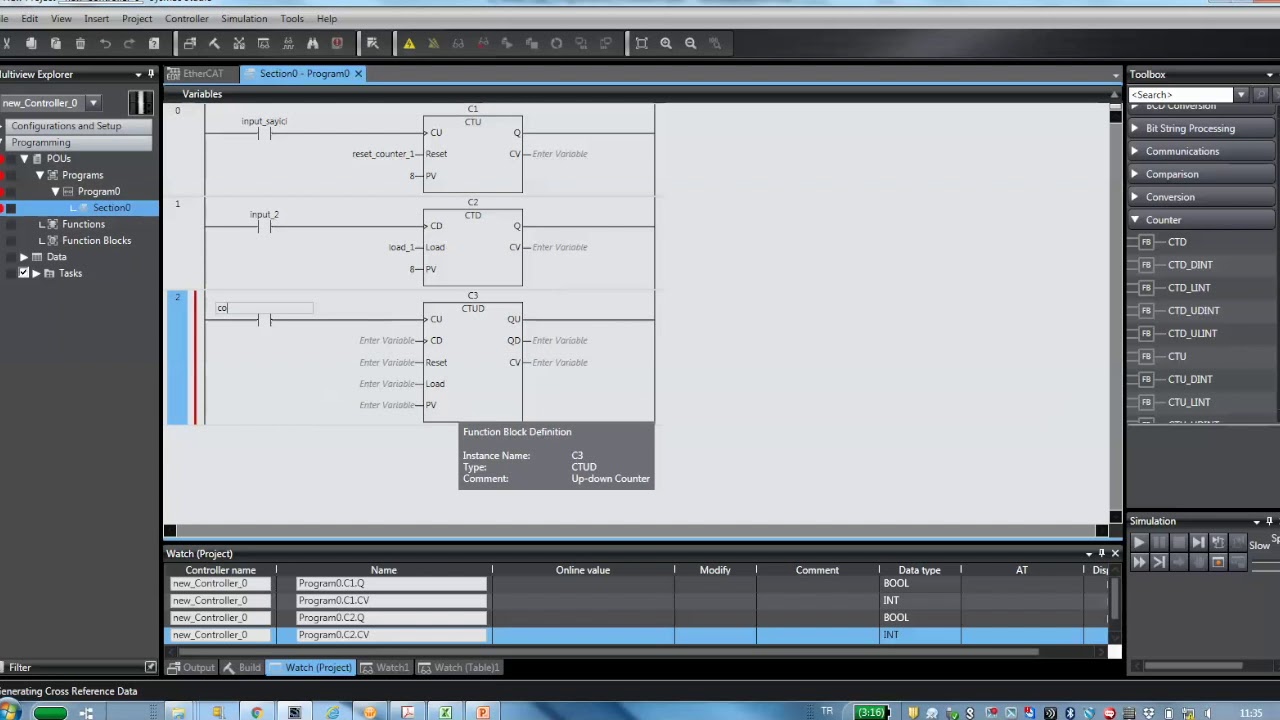This screenshot has height=720, width=1280.
Task: Start simulation with the Run play button
Action: coord(1139,542)
